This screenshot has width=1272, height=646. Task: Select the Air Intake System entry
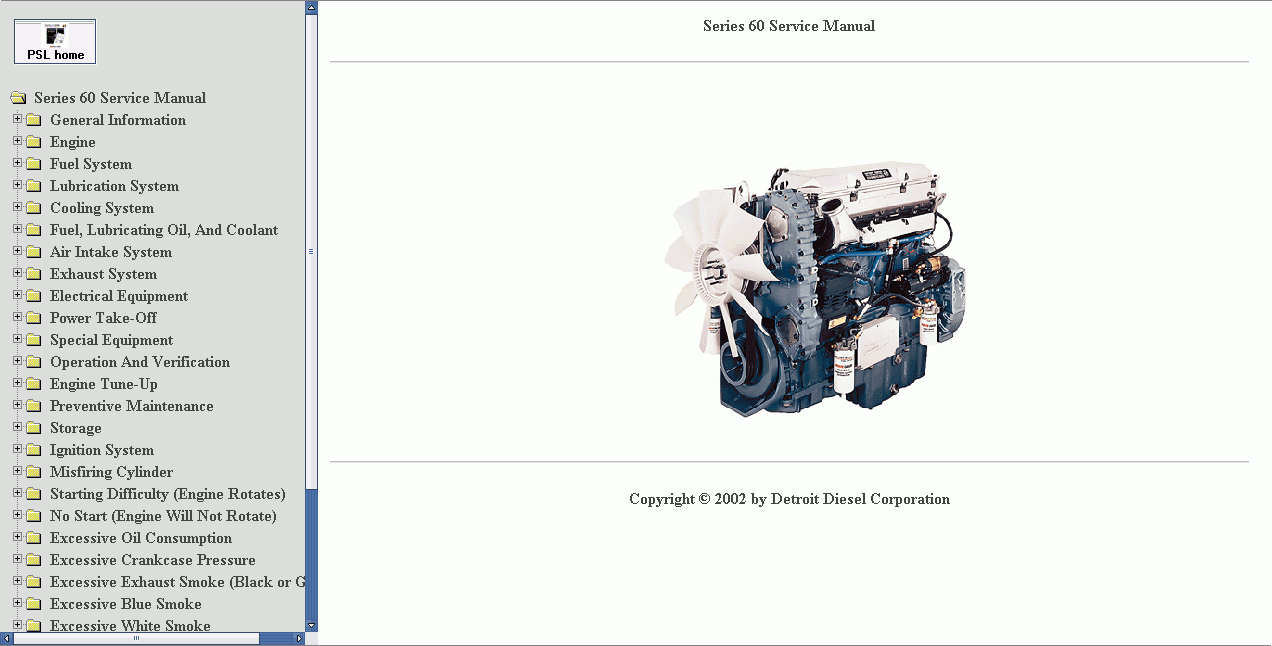[110, 251]
